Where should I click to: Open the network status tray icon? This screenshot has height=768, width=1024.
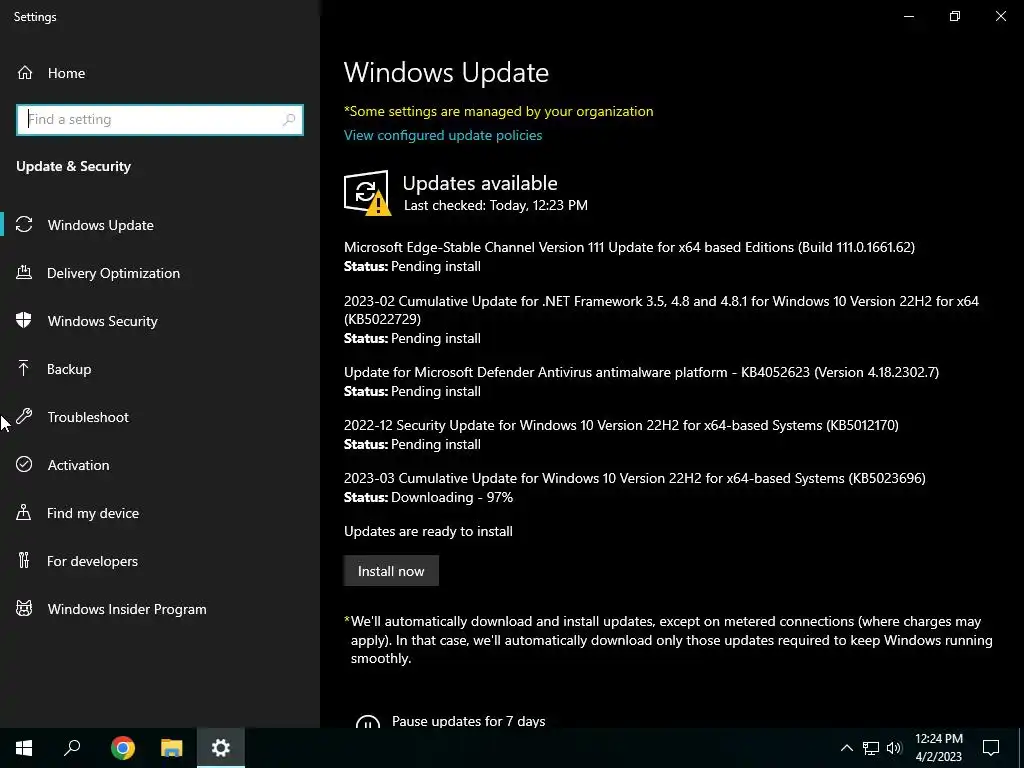pyautogui.click(x=871, y=748)
